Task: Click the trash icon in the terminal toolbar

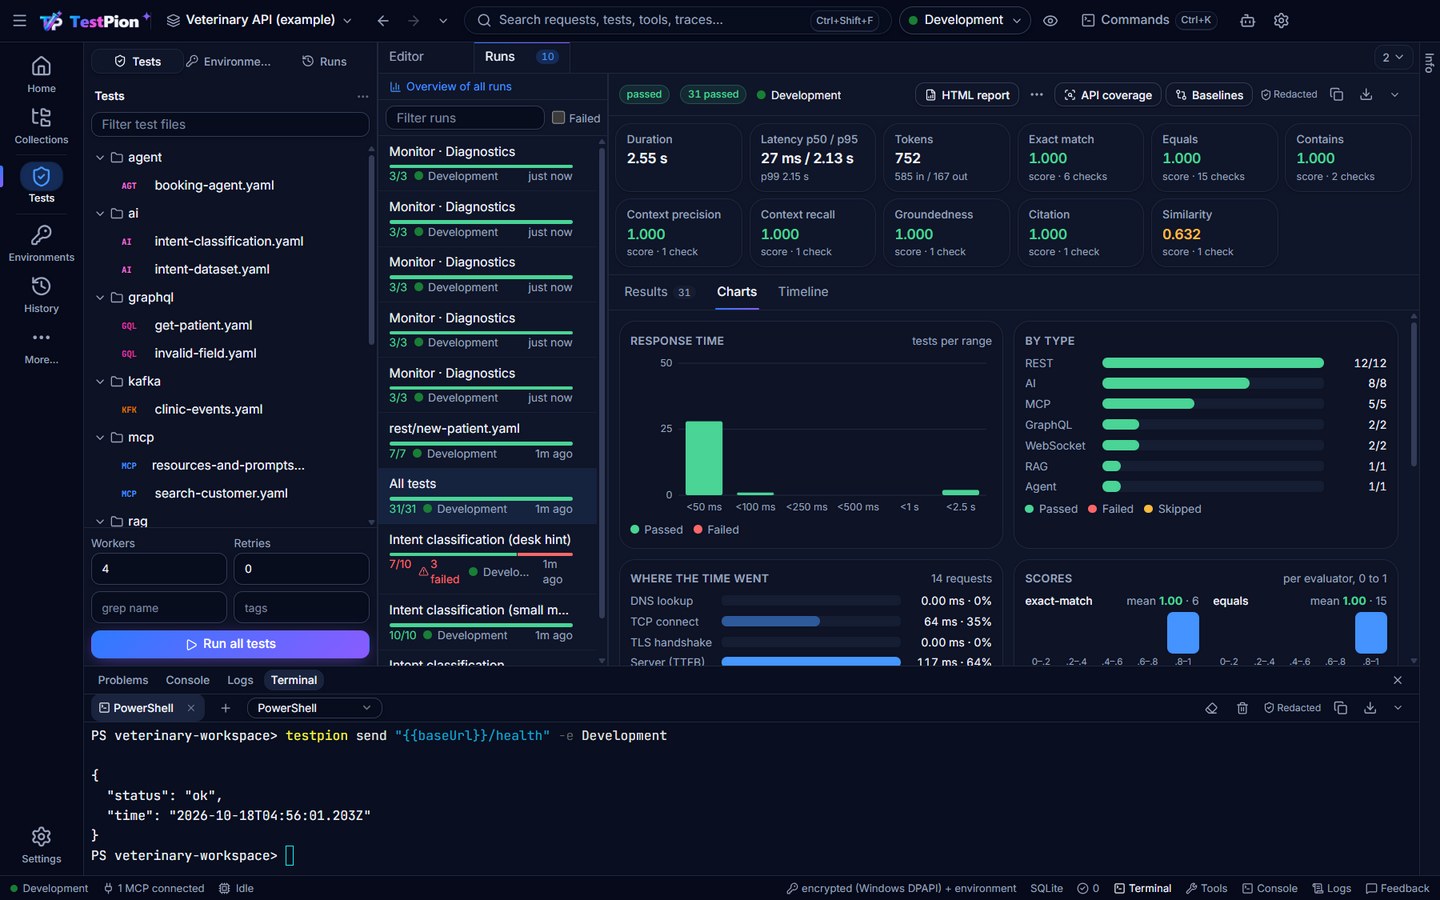Action: point(1242,708)
